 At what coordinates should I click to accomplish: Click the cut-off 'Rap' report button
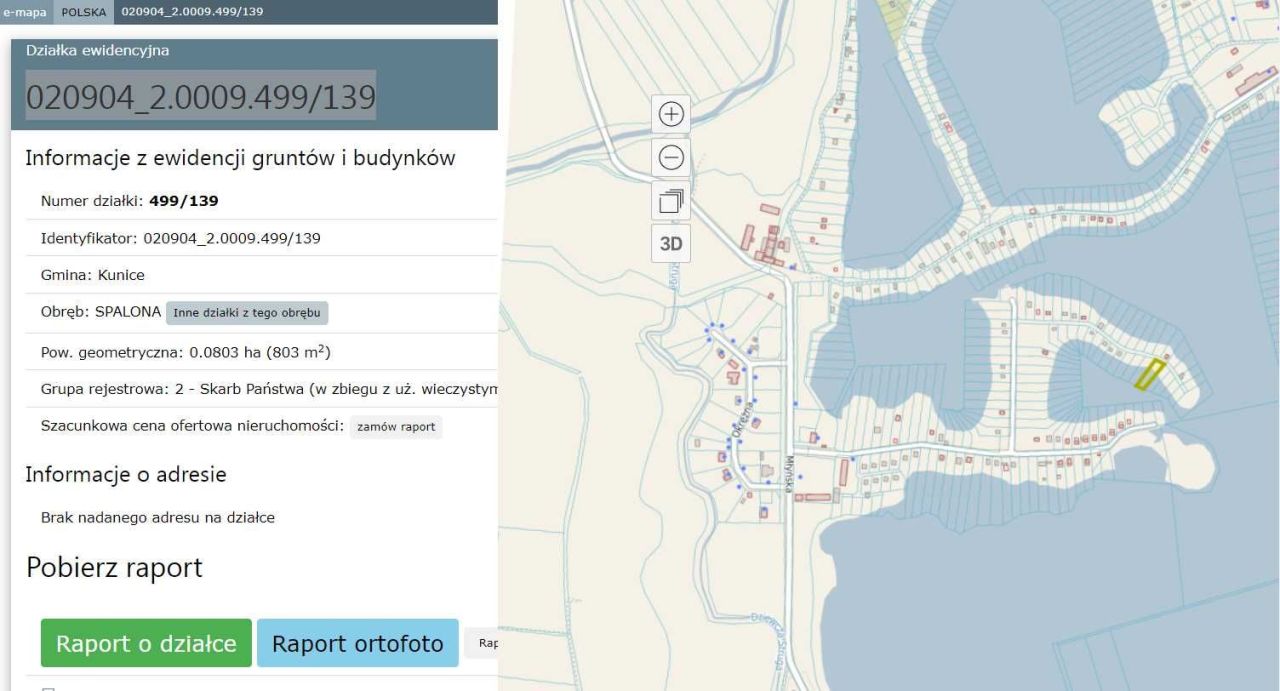(x=486, y=643)
